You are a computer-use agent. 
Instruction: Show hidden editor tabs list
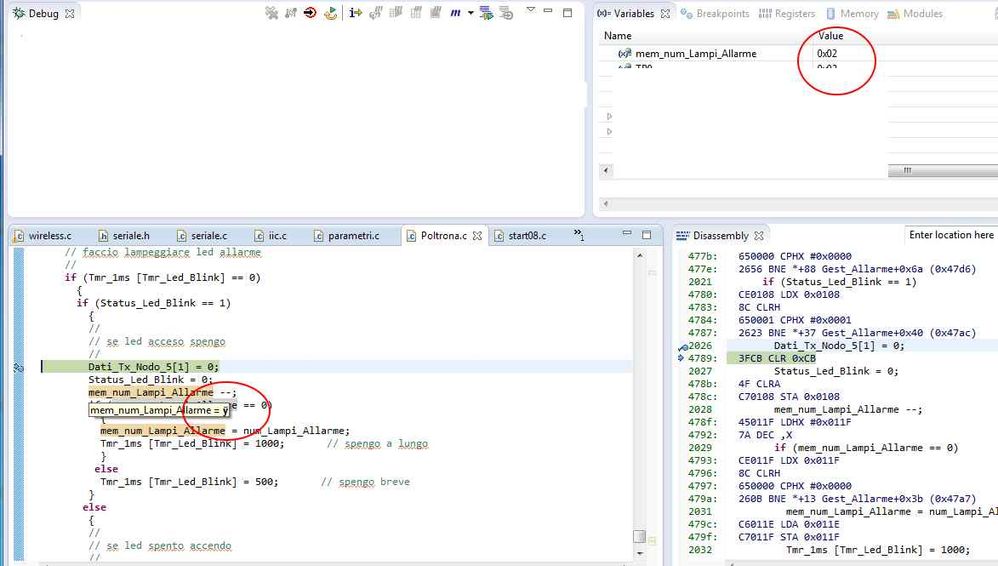pos(579,235)
